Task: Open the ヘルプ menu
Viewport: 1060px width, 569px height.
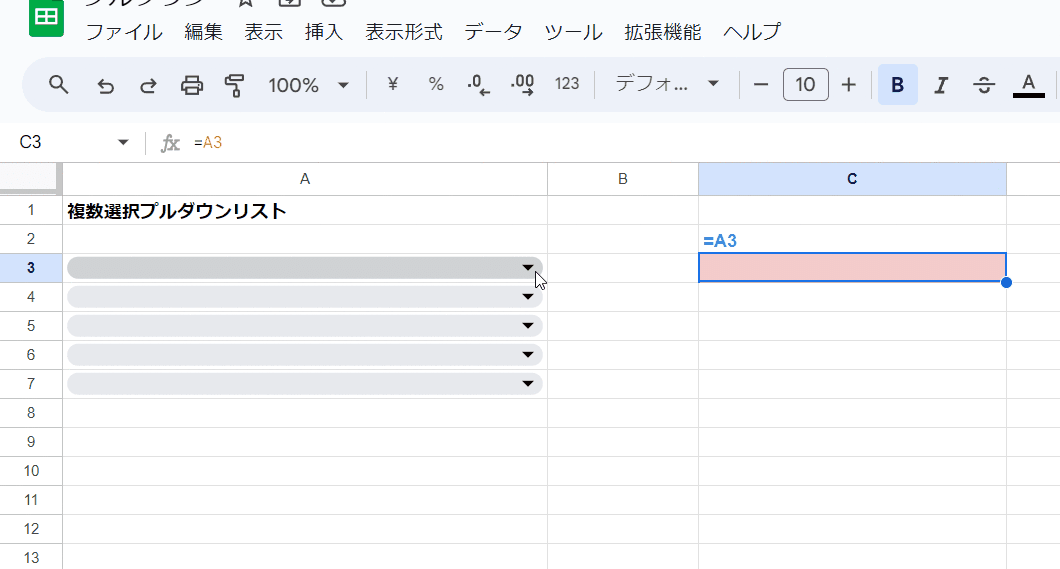Action: (x=752, y=32)
